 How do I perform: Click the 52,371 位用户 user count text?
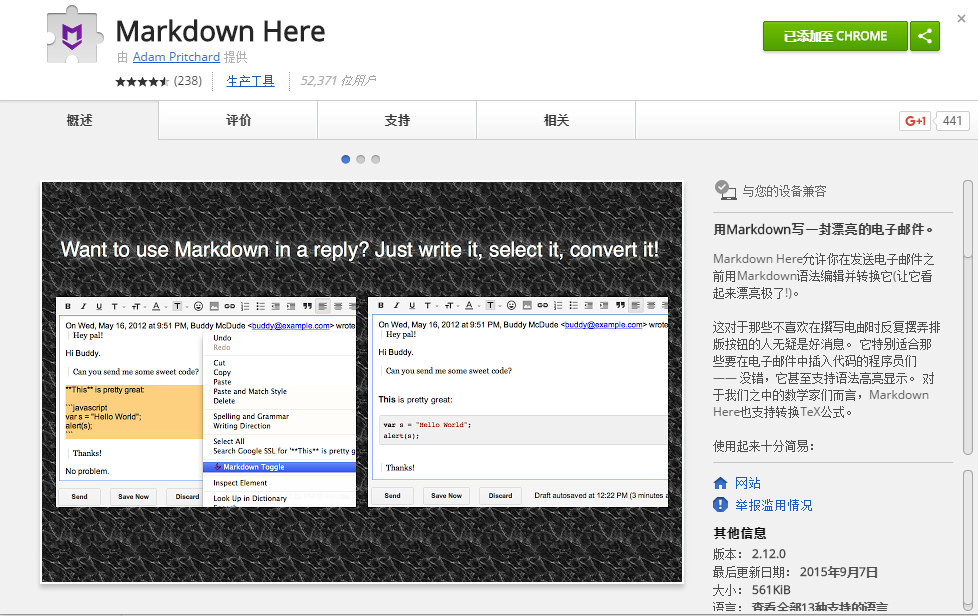click(x=338, y=81)
